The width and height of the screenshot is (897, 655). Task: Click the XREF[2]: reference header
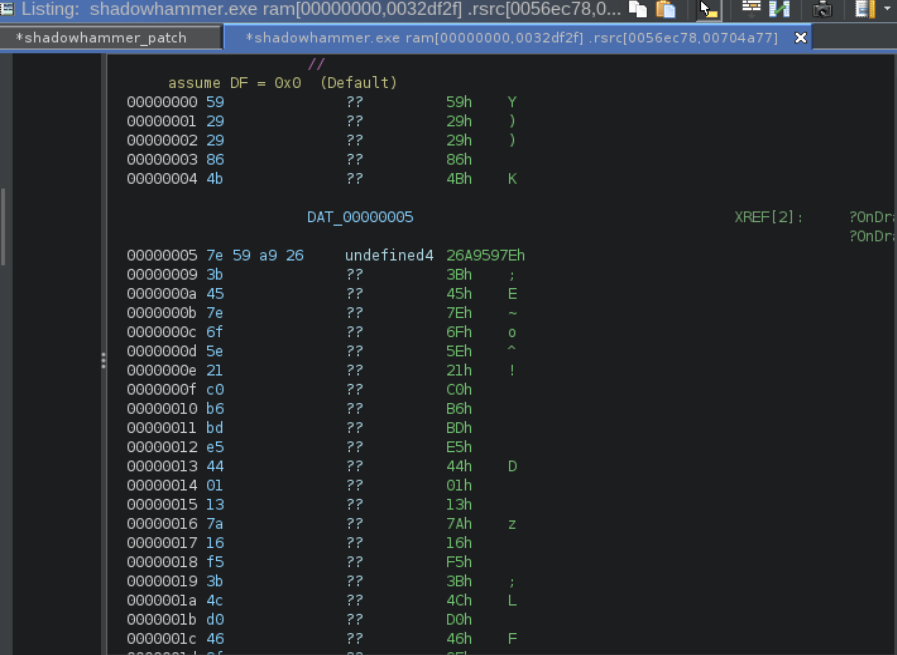[x=769, y=217]
